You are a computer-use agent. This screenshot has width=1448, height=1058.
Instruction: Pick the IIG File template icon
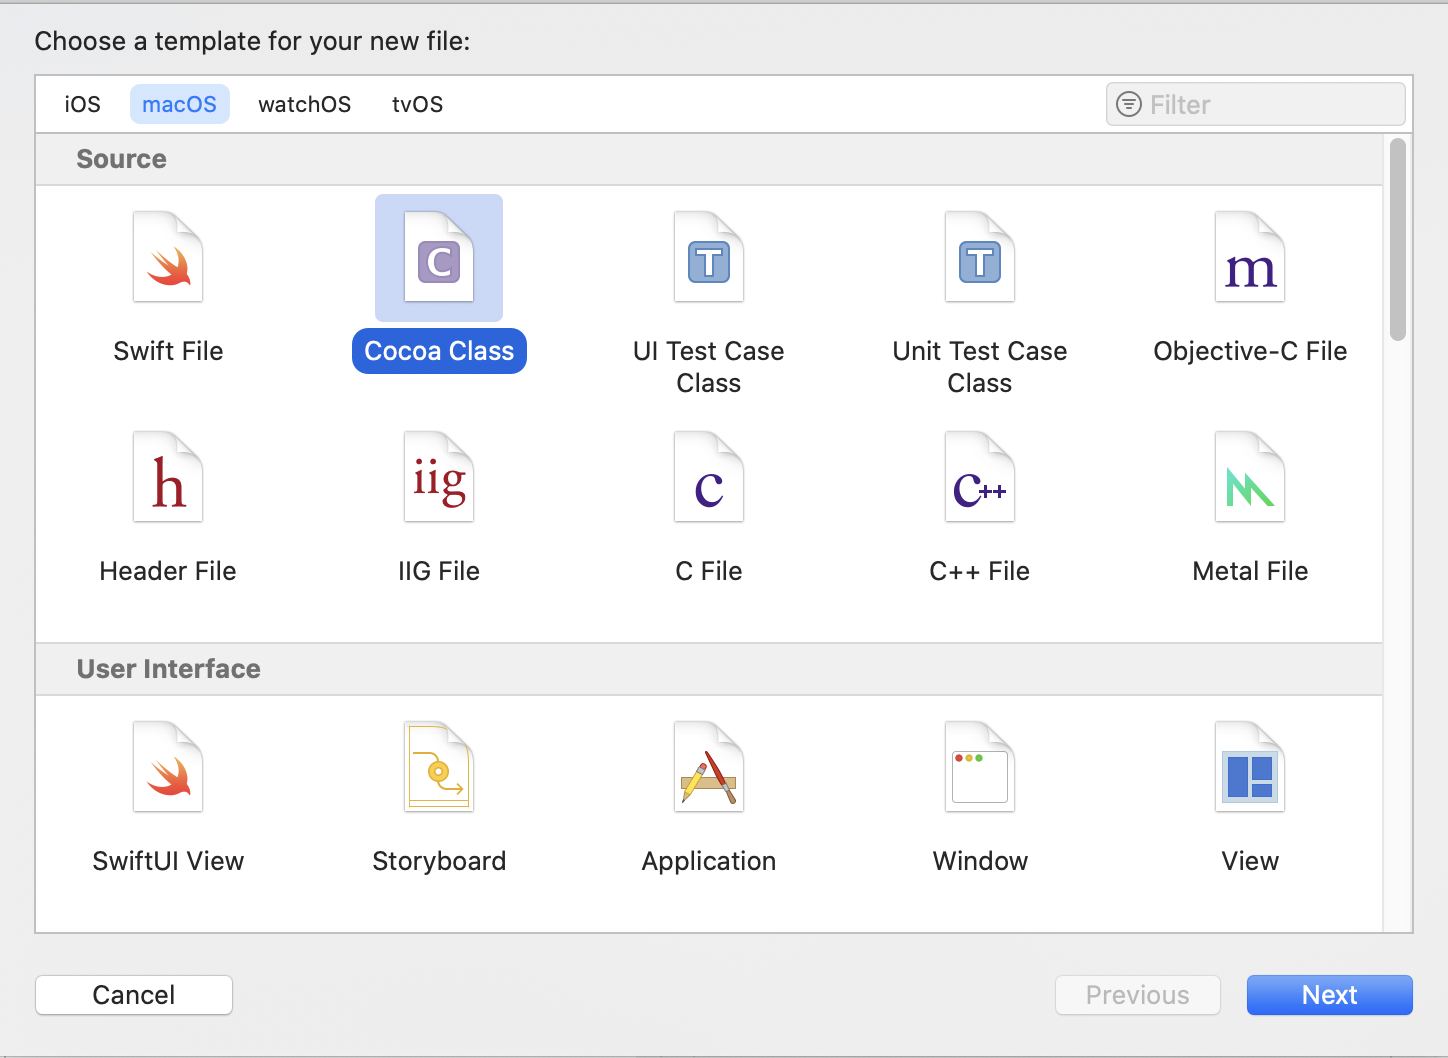coord(439,477)
